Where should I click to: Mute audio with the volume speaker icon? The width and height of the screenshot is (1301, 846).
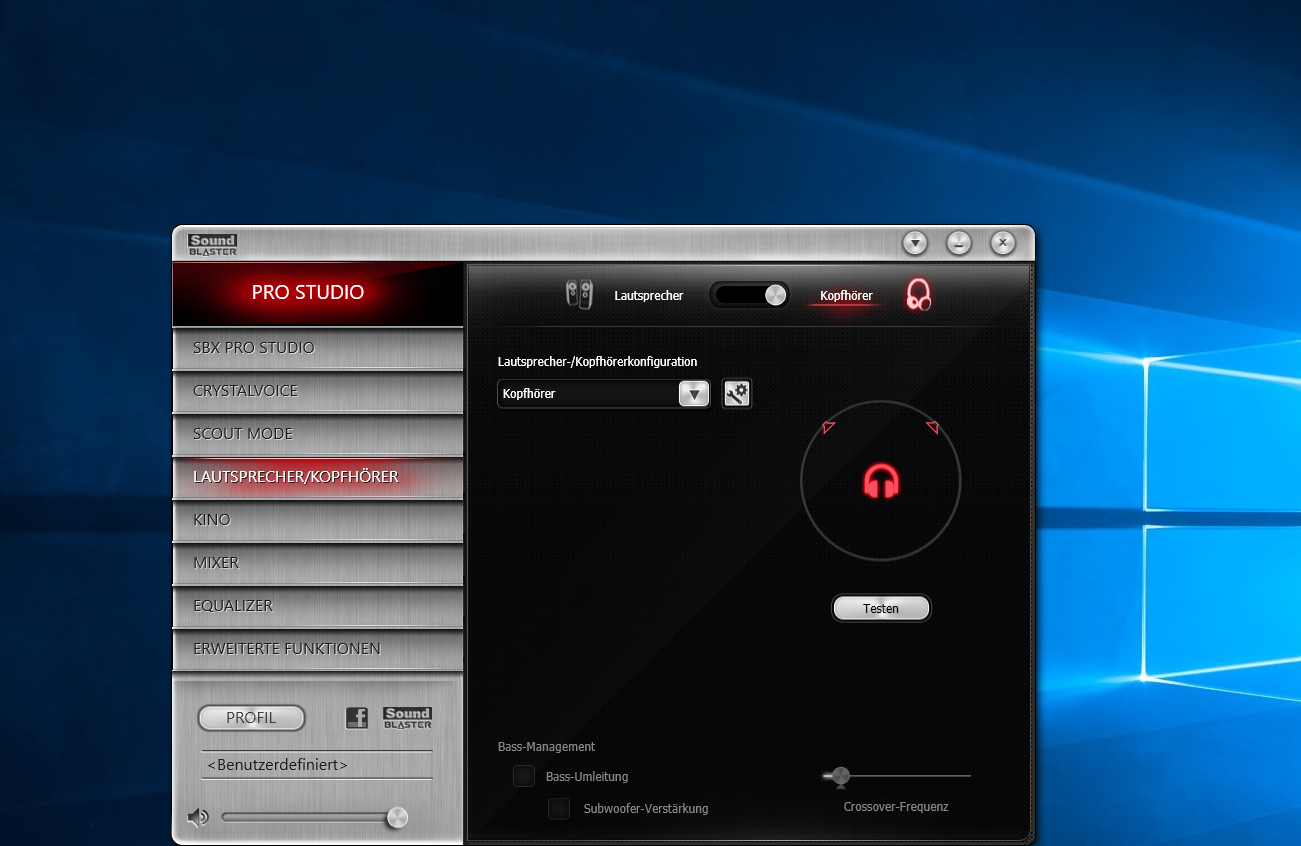(x=198, y=818)
